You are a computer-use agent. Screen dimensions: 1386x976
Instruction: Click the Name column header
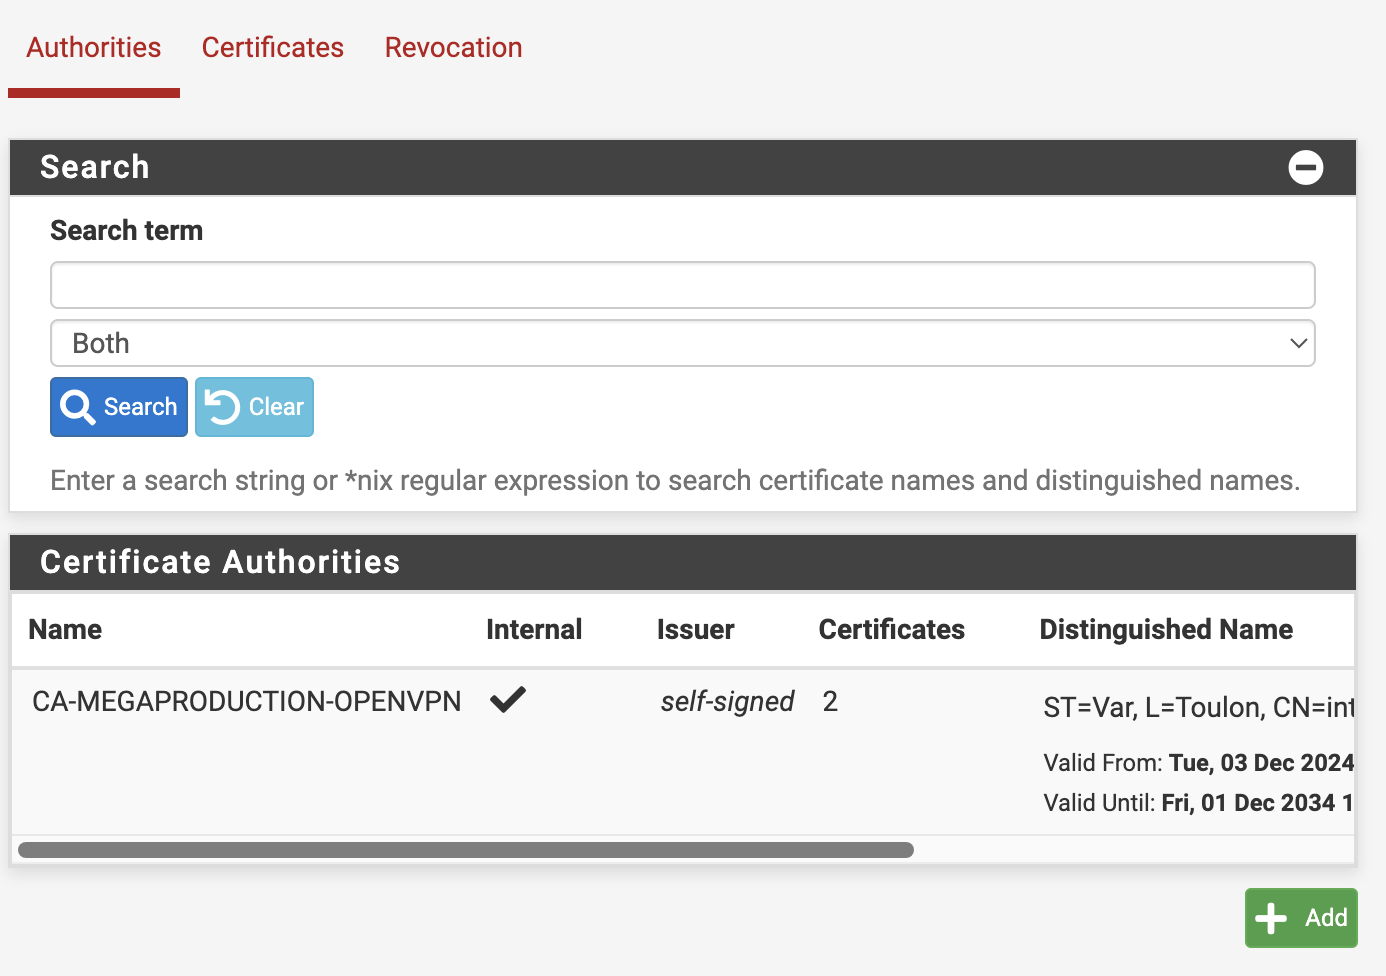[x=65, y=629]
